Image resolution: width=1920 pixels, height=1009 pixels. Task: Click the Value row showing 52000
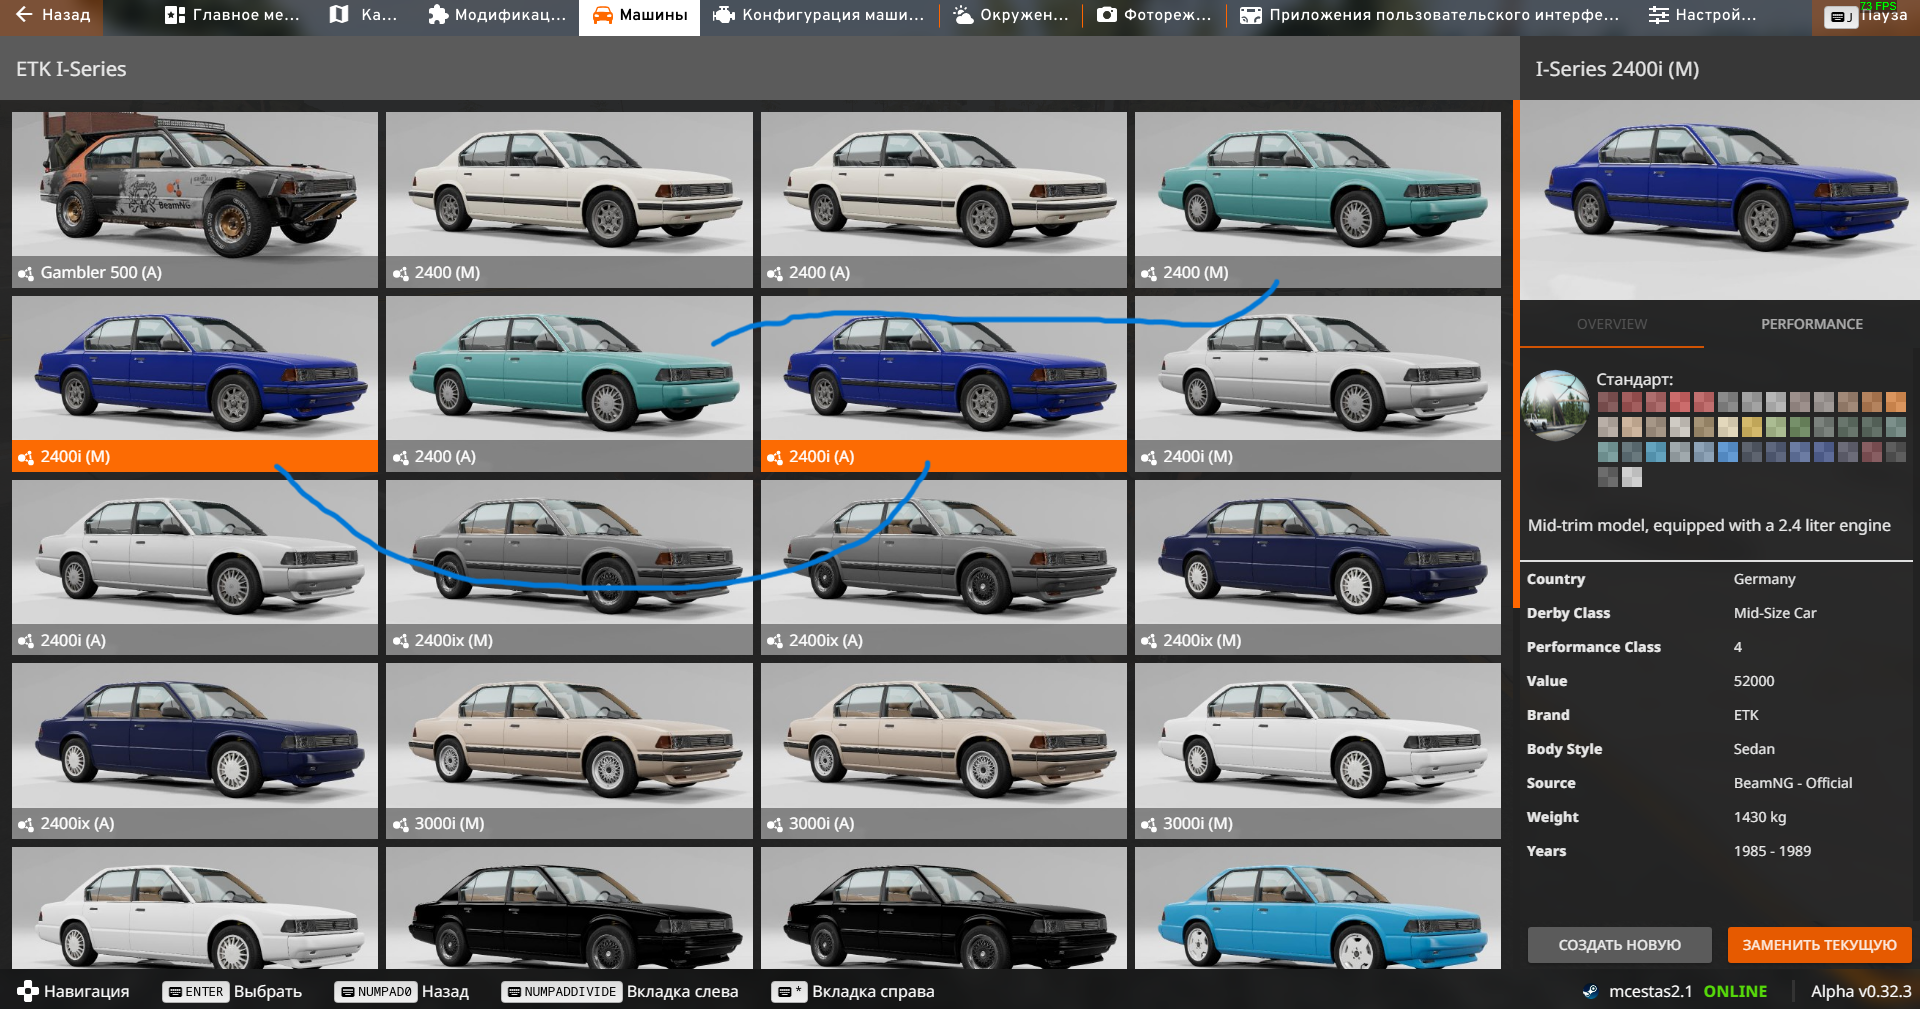[1718, 681]
